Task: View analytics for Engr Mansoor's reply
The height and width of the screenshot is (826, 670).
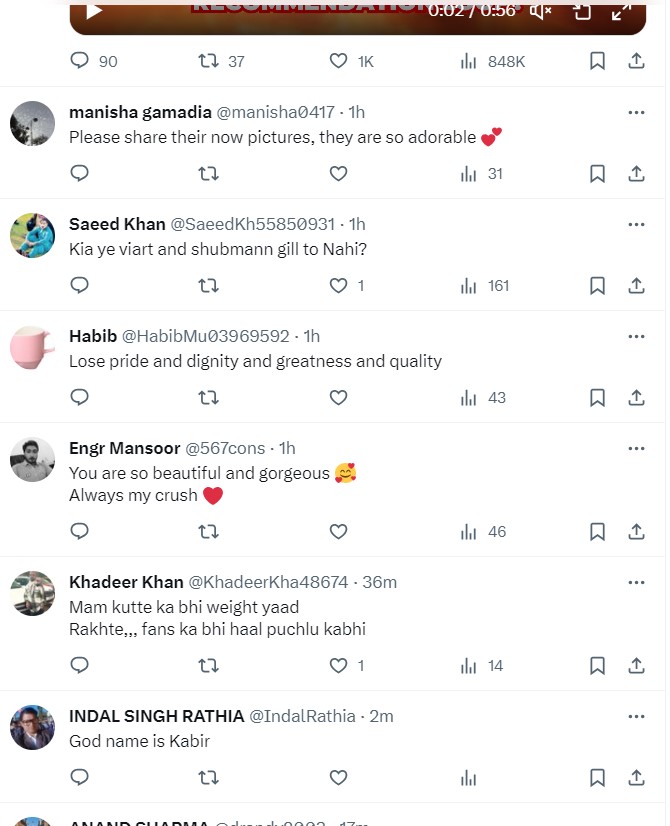Action: (x=468, y=531)
